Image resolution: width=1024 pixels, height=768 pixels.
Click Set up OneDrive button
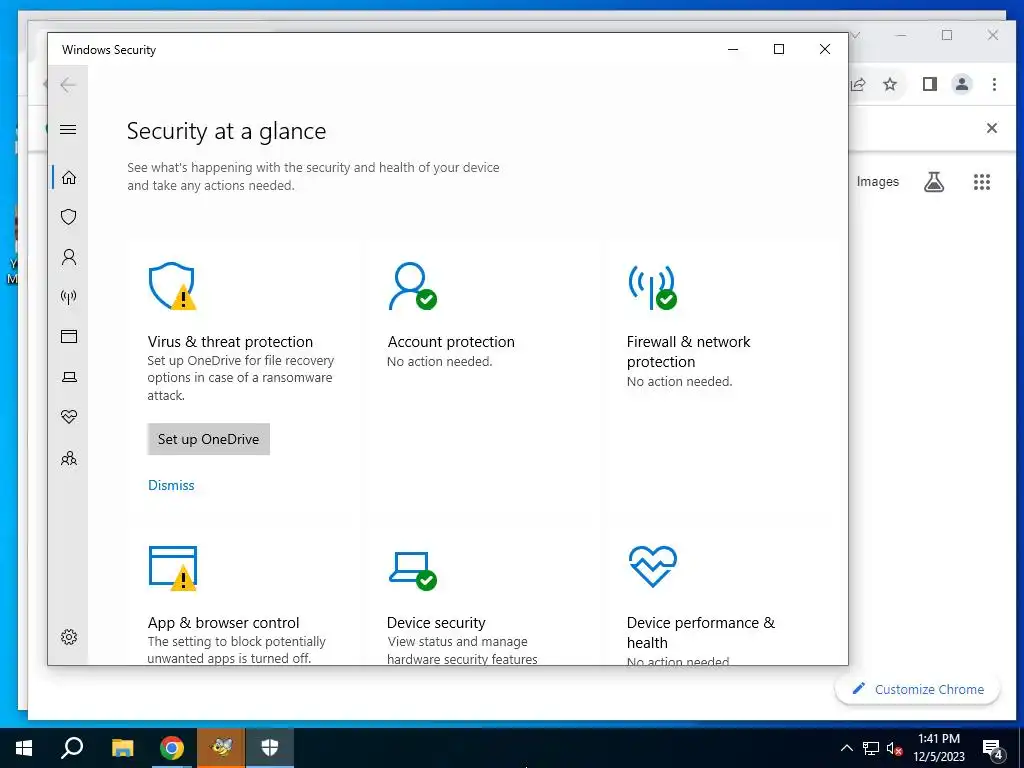208,439
